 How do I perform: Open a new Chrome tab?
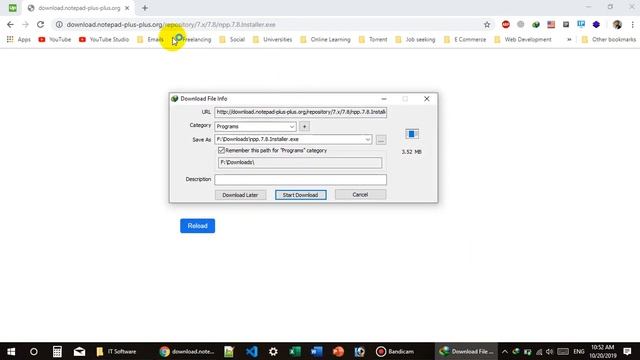[145, 8]
